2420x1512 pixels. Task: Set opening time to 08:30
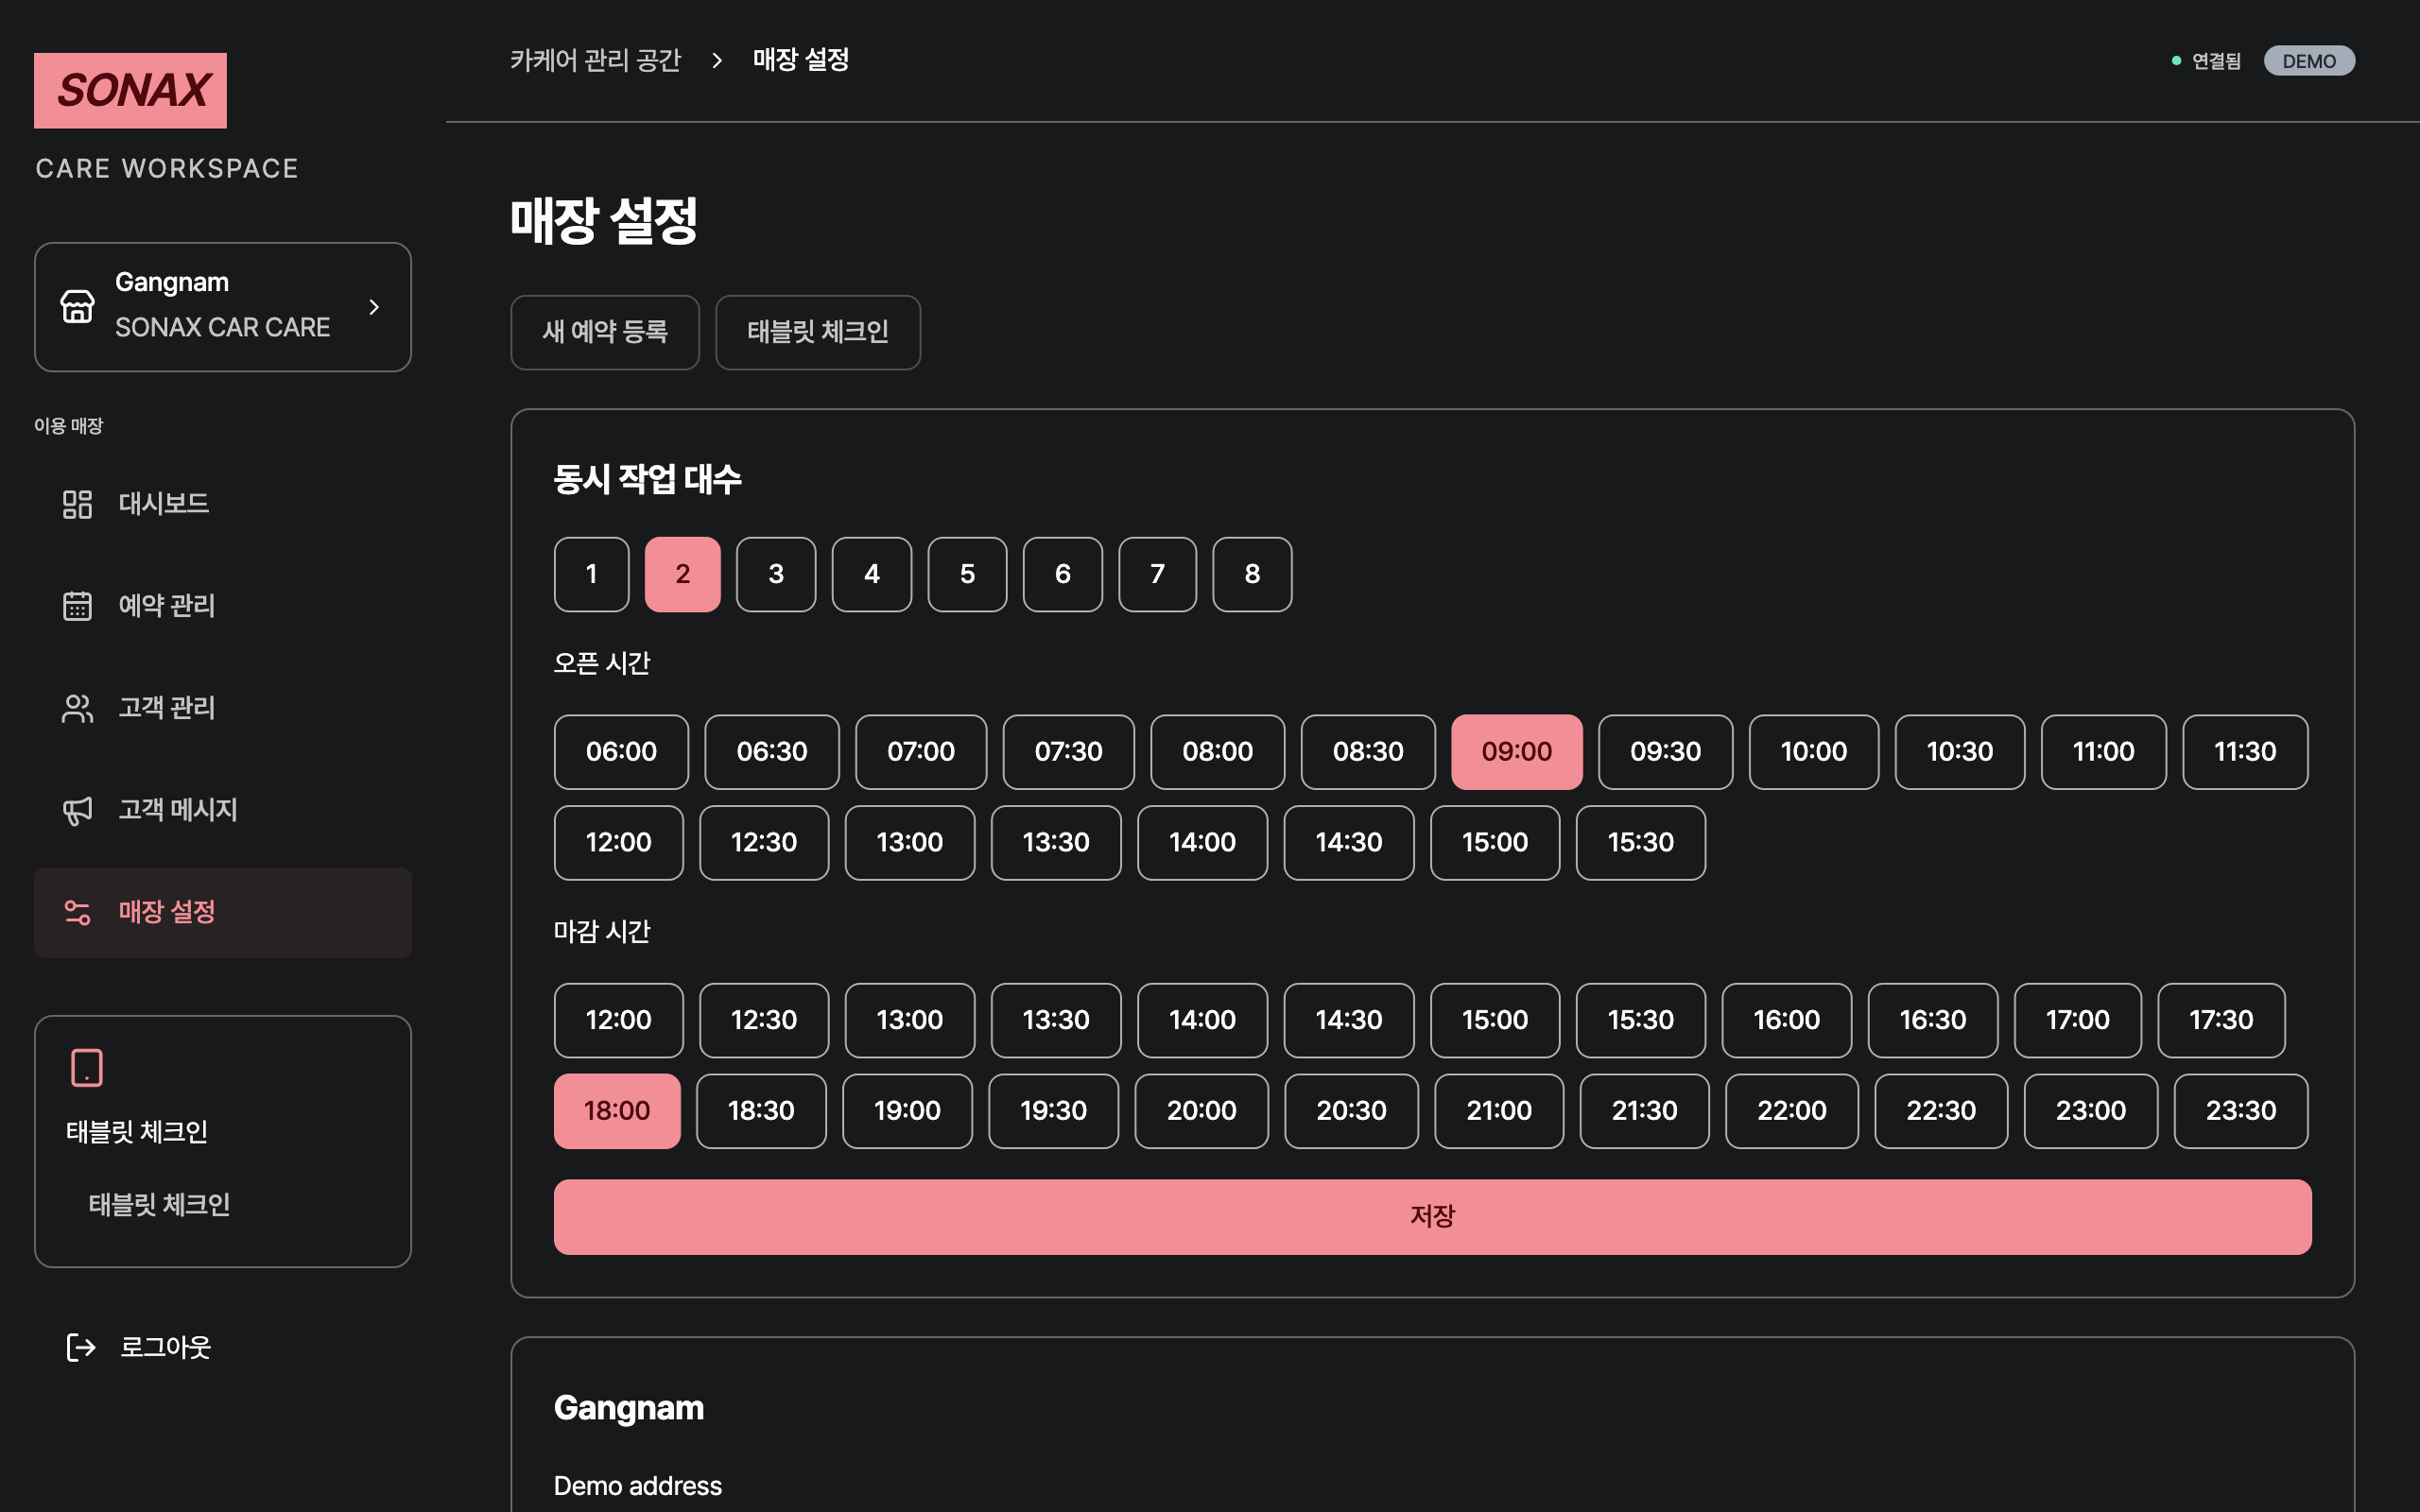click(1367, 752)
